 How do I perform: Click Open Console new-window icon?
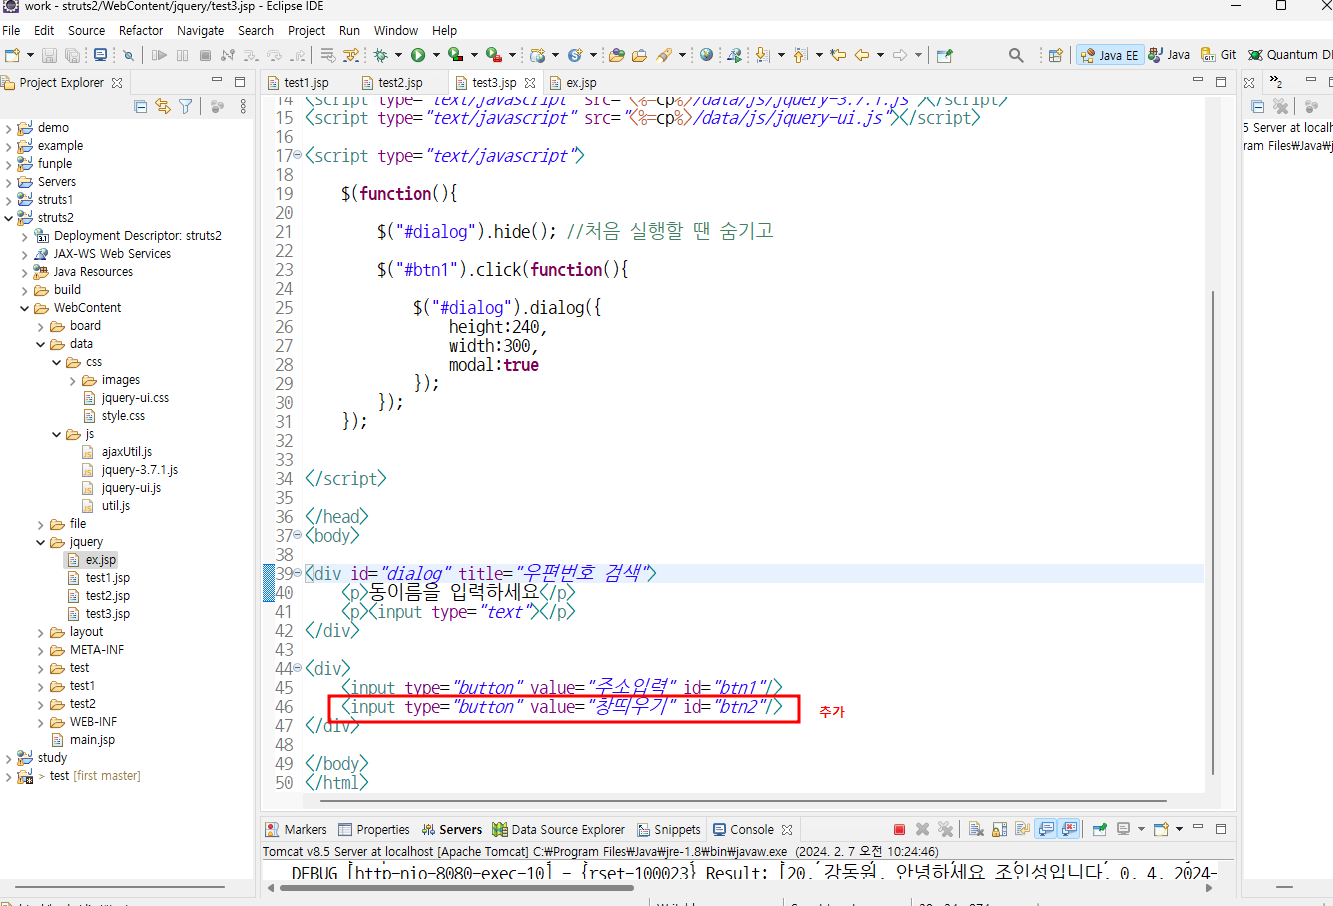1160,829
